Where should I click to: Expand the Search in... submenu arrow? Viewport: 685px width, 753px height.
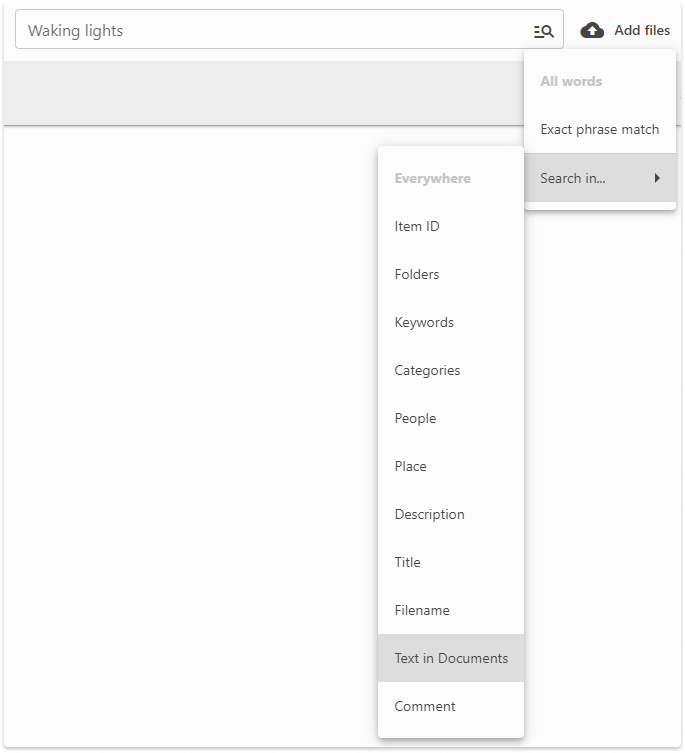pos(657,178)
